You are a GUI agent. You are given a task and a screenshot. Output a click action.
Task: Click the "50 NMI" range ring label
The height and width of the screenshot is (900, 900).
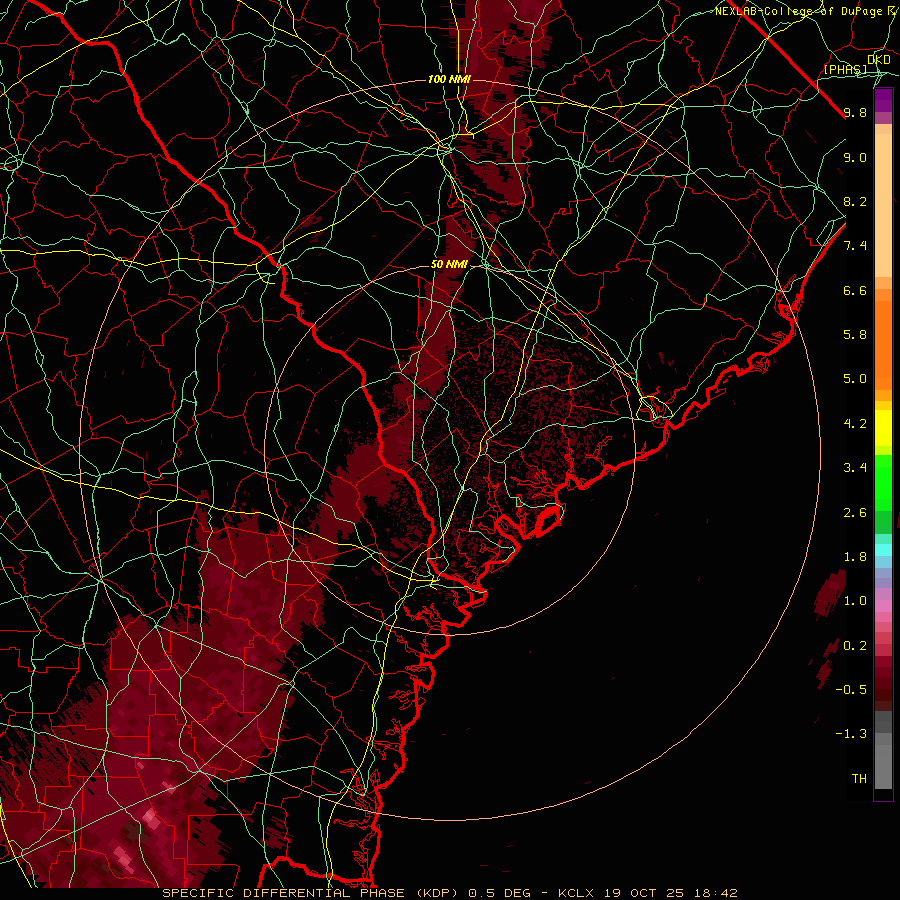(449, 265)
